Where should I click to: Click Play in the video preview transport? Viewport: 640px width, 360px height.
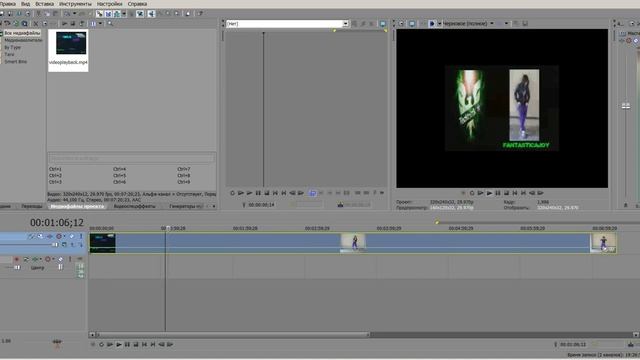click(489, 193)
